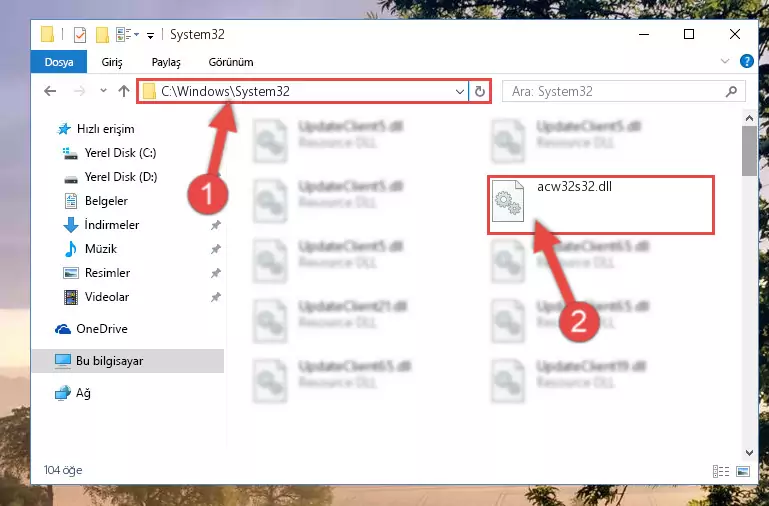Click the vertical scrollbar thumb
Image resolution: width=769 pixels, height=506 pixels.
click(749, 151)
